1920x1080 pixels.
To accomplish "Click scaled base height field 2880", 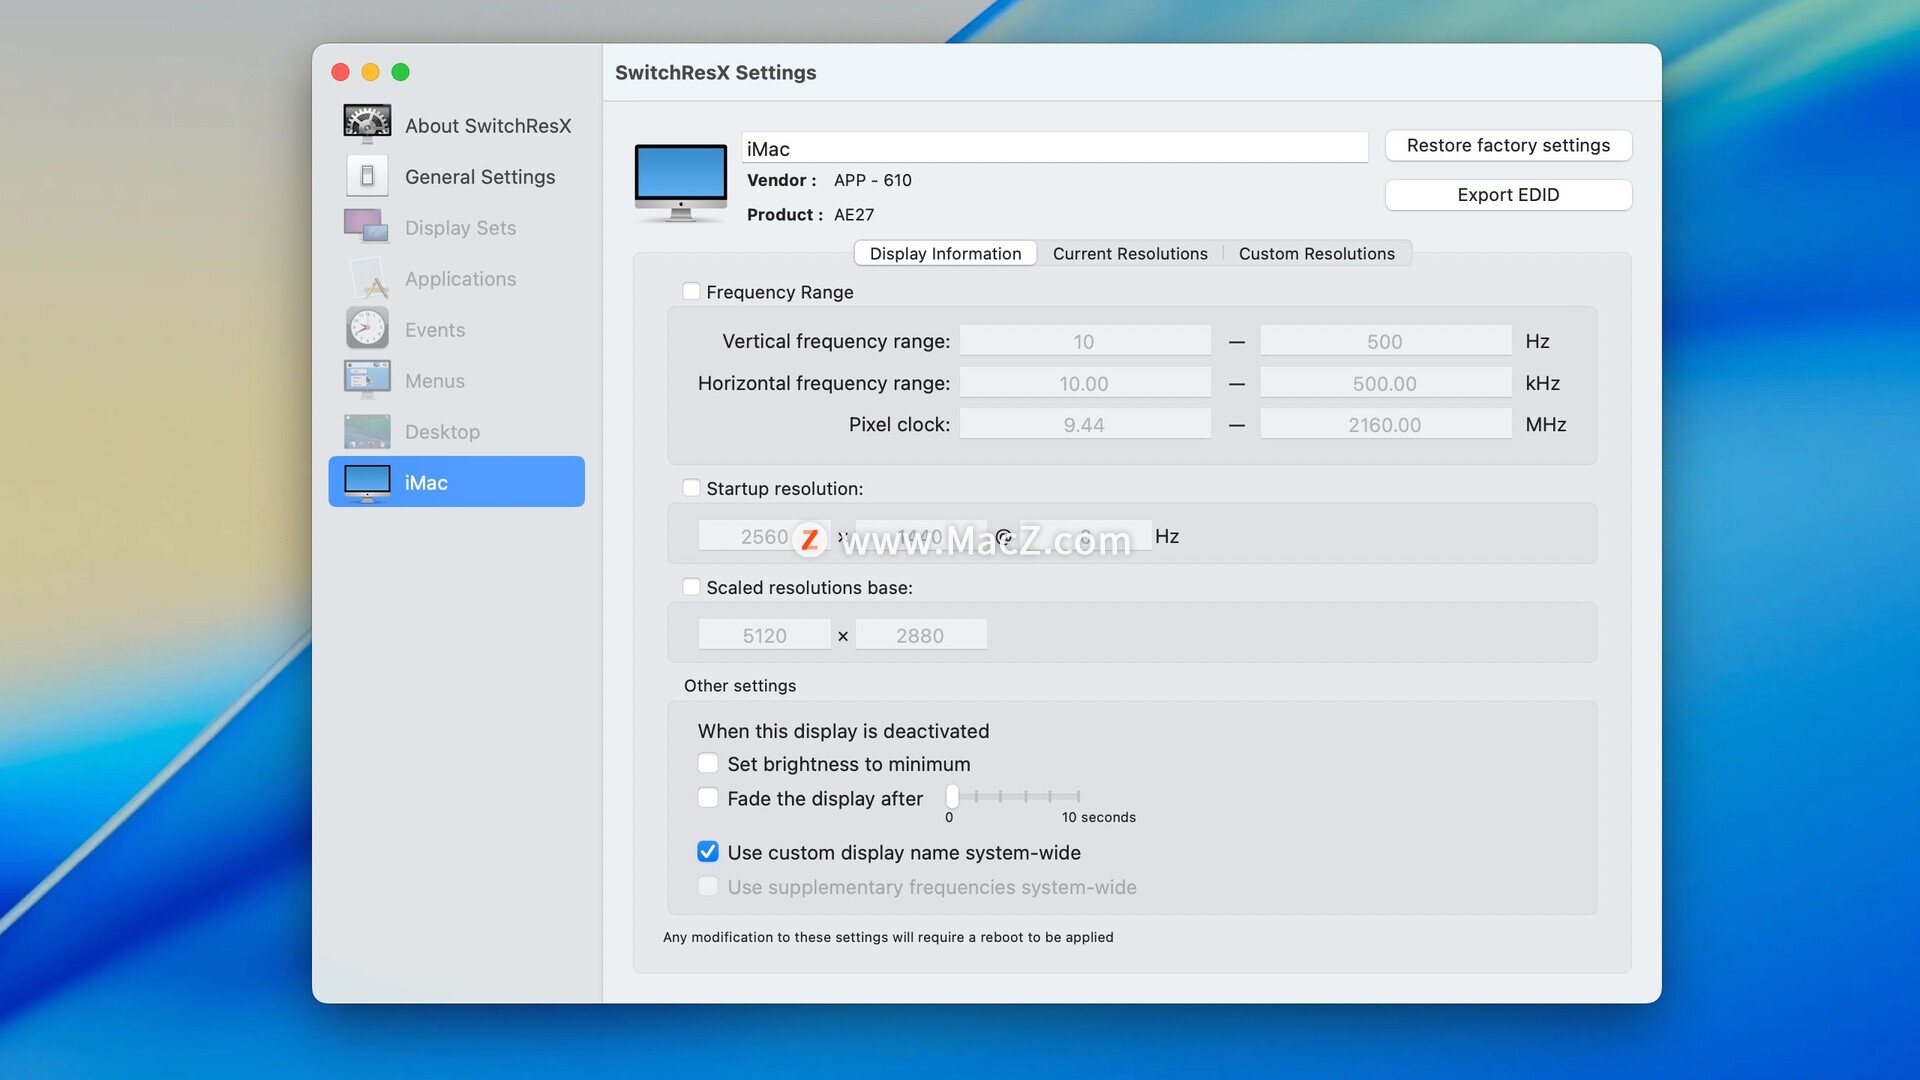I will (x=920, y=635).
